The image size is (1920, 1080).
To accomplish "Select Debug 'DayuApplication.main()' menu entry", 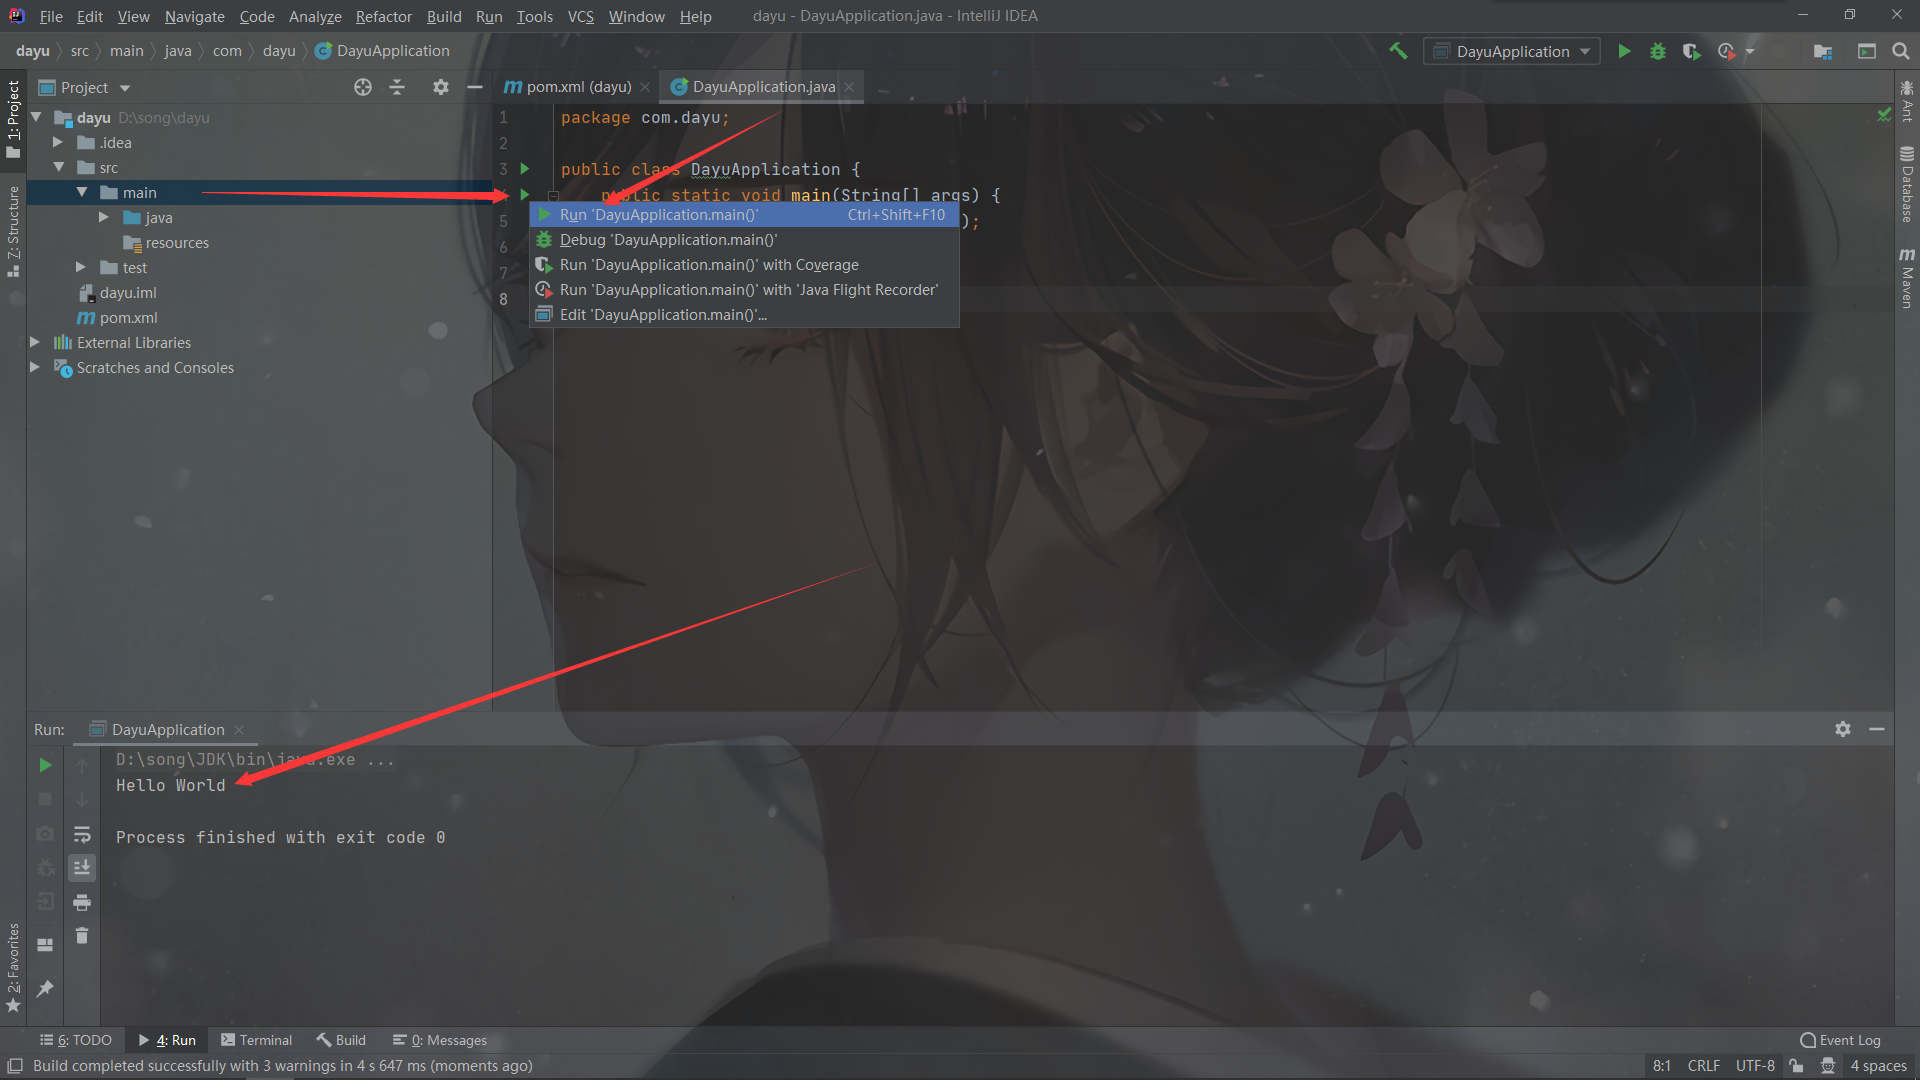I will 668,240.
